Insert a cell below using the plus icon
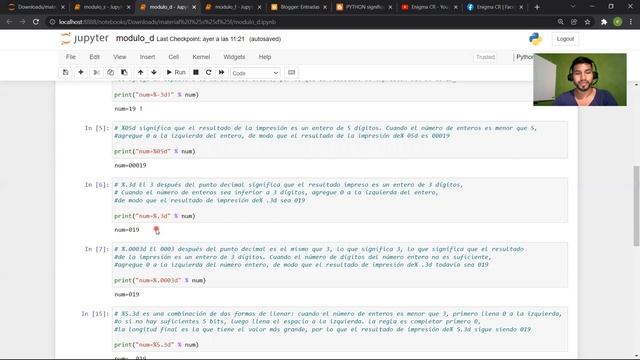This screenshot has height=360, width=640. click(81, 73)
